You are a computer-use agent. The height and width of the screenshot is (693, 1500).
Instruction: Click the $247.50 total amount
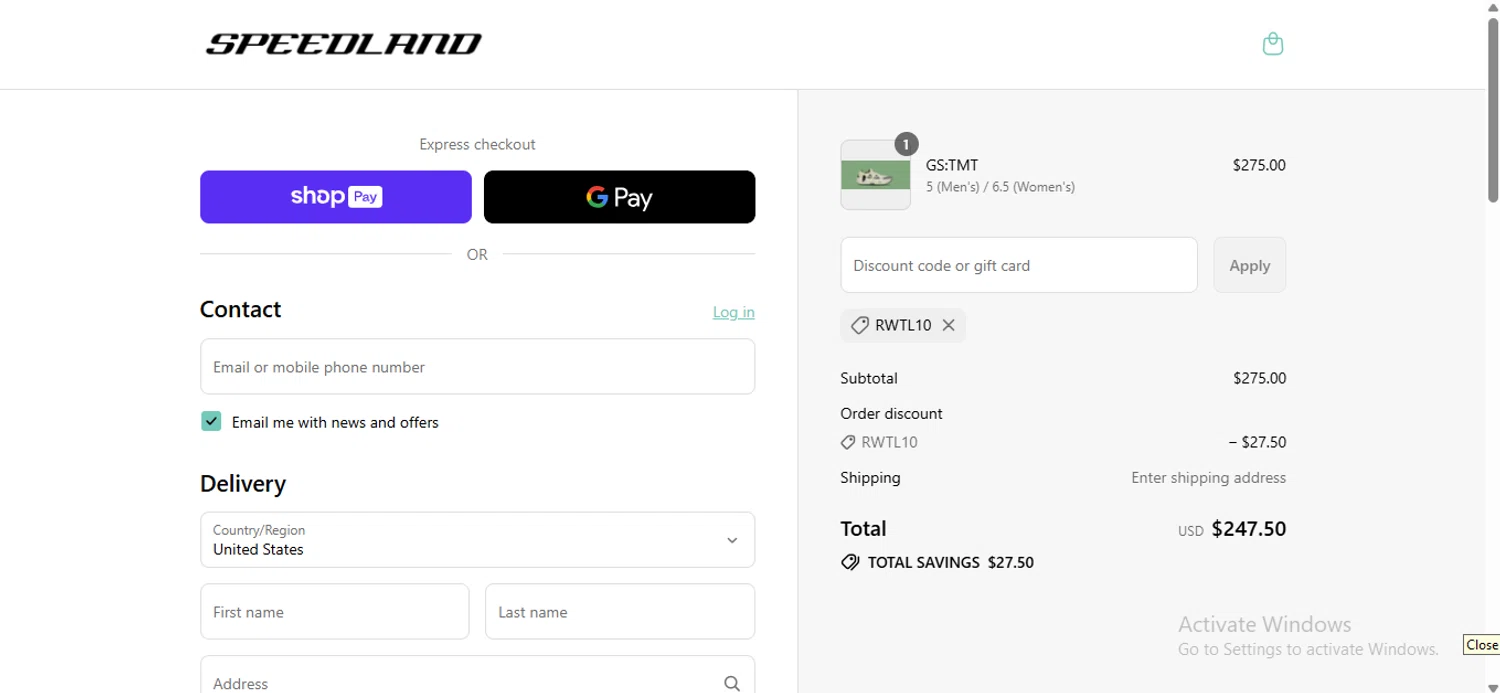click(x=1248, y=529)
